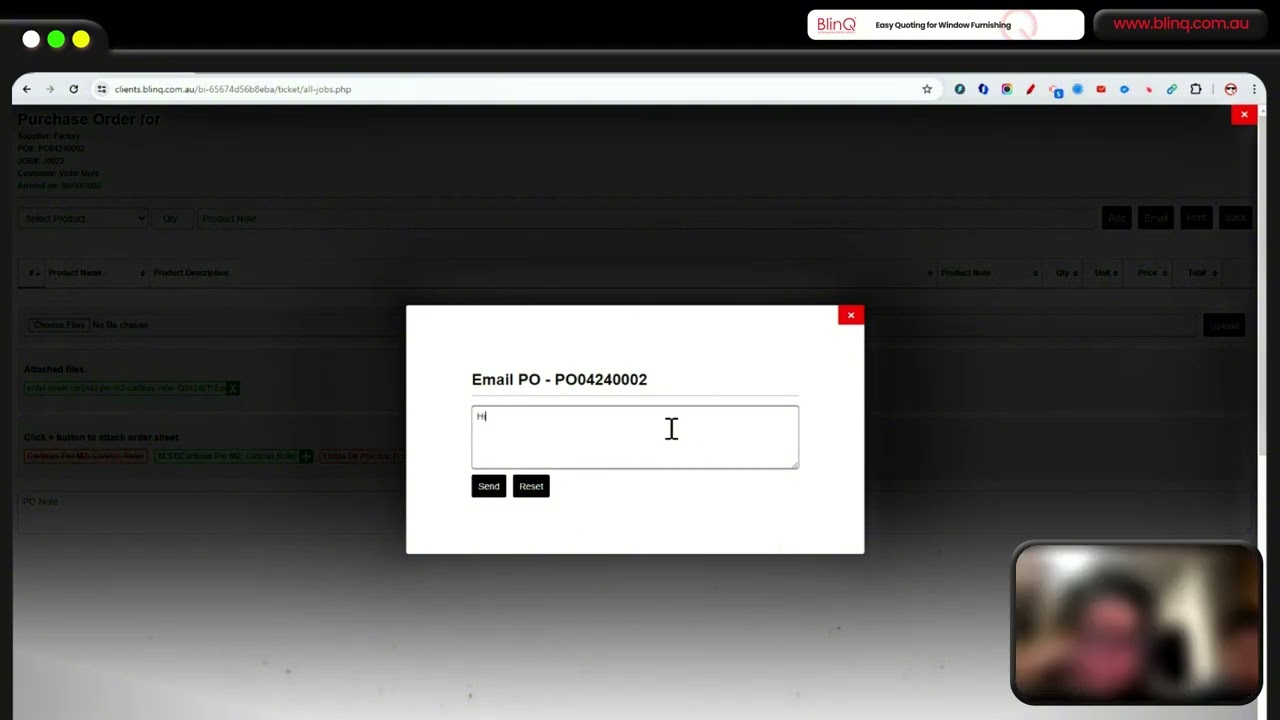Click the Choose Files button
The height and width of the screenshot is (720, 1280).
[58, 325]
